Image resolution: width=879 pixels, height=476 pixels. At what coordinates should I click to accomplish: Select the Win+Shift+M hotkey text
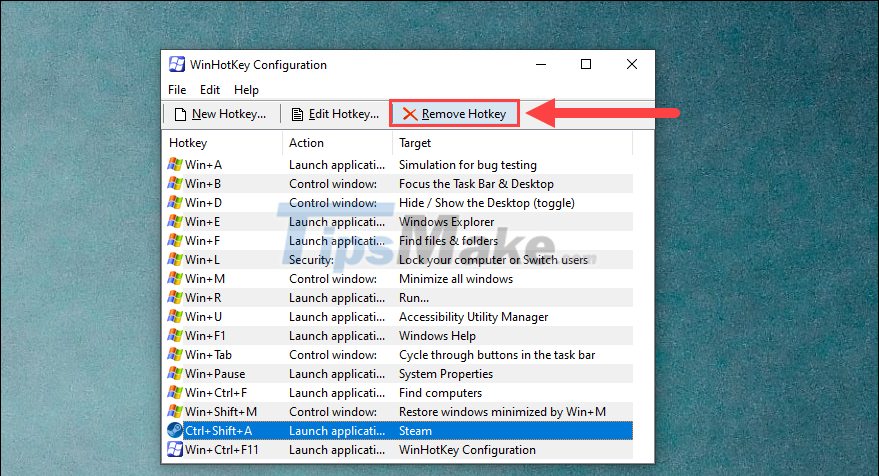pos(221,412)
